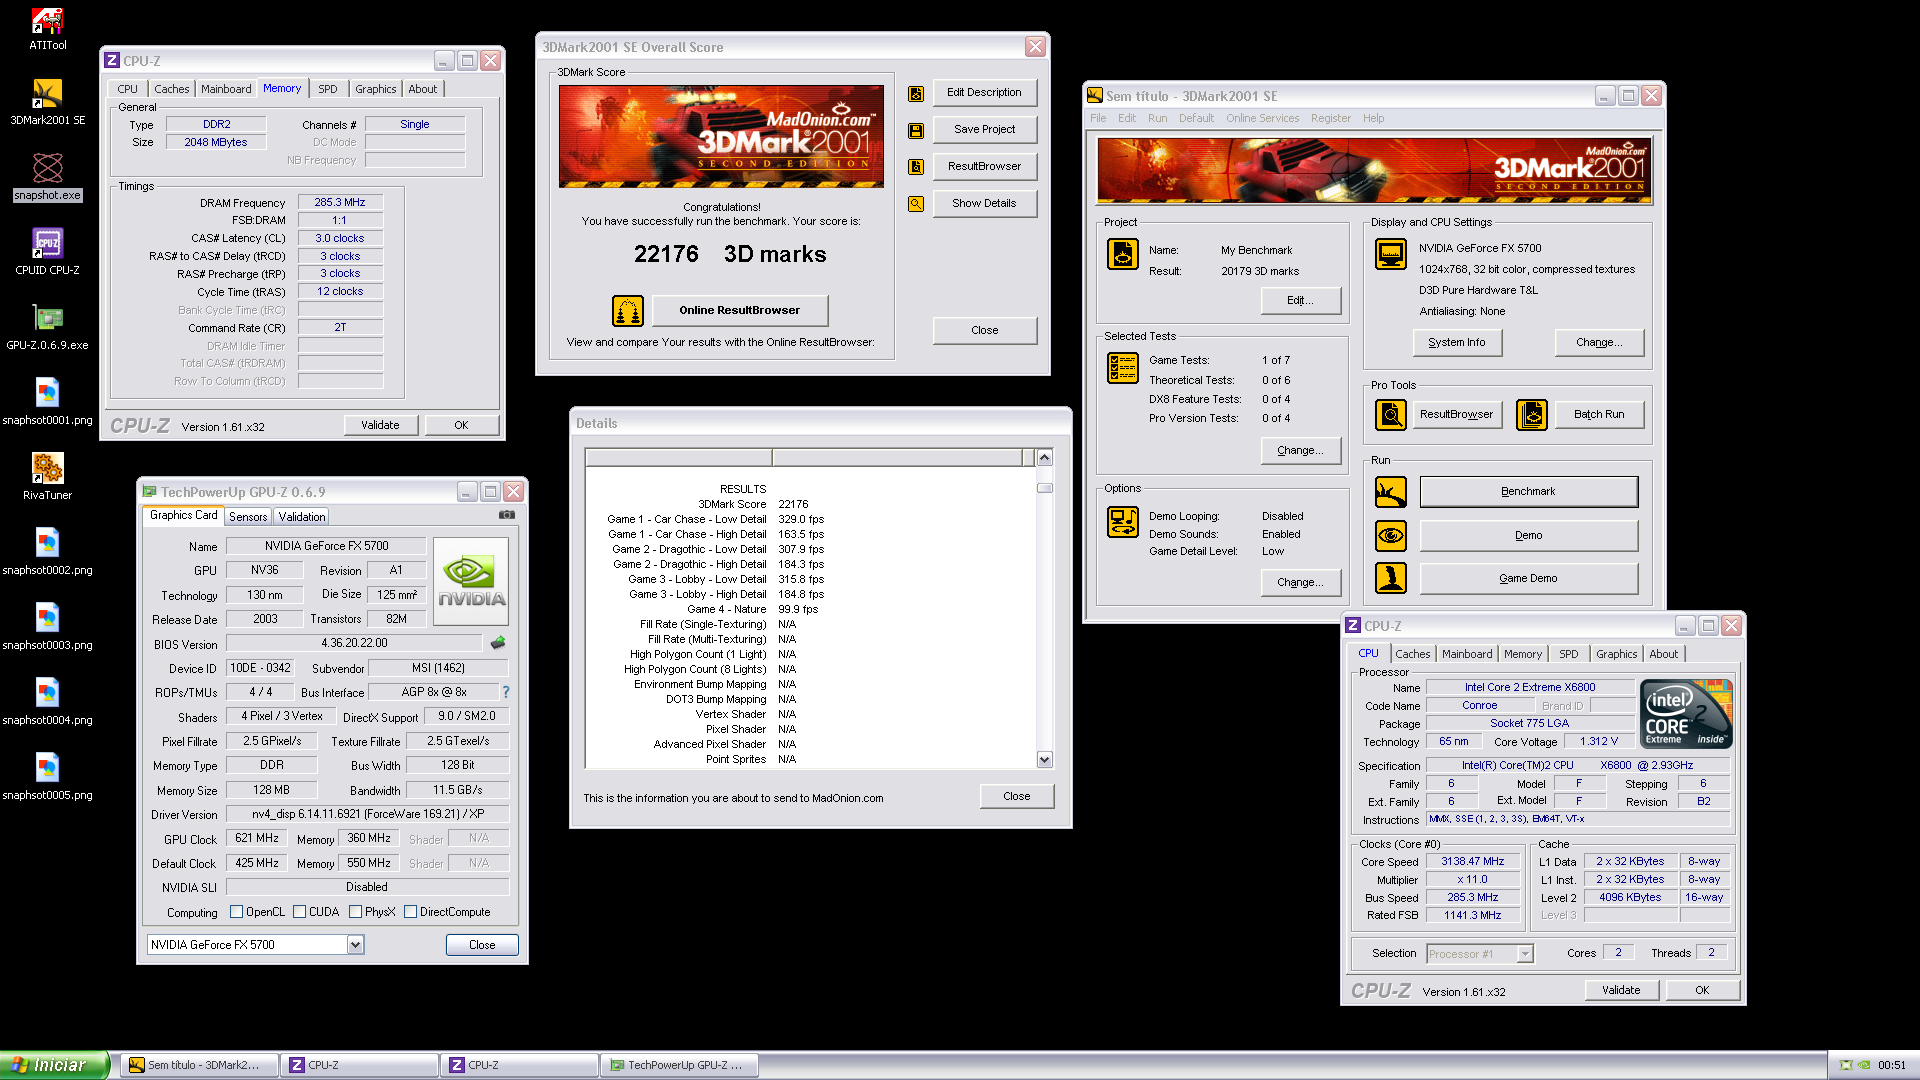The image size is (1920, 1080).
Task: Click Batch Run button
Action: click(1599, 414)
